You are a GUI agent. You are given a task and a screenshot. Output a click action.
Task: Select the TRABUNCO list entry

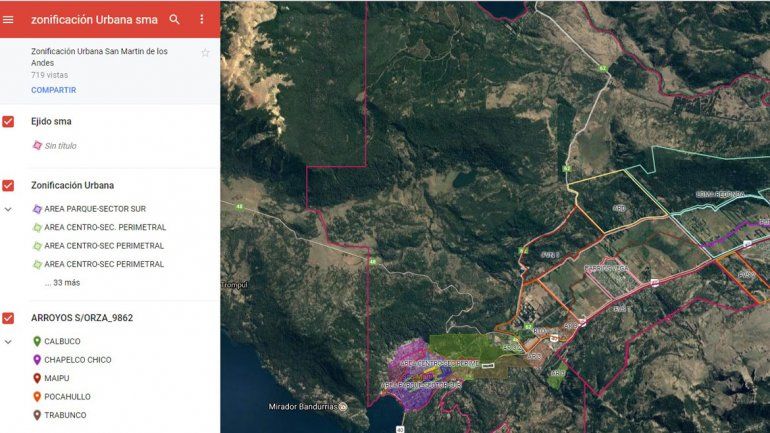65,415
